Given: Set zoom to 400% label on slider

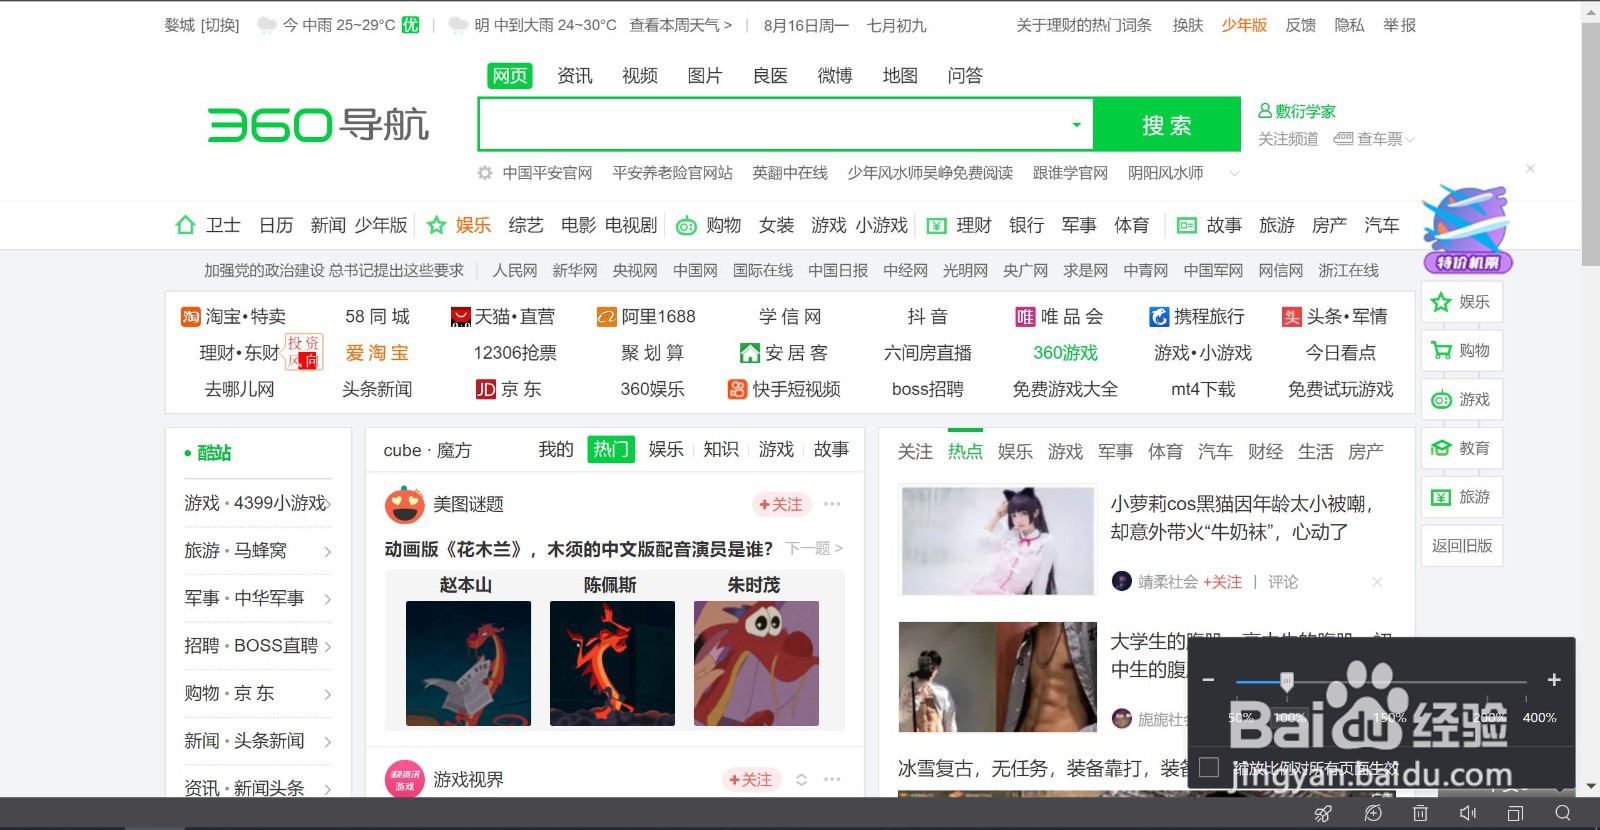Looking at the screenshot, I should [1539, 718].
